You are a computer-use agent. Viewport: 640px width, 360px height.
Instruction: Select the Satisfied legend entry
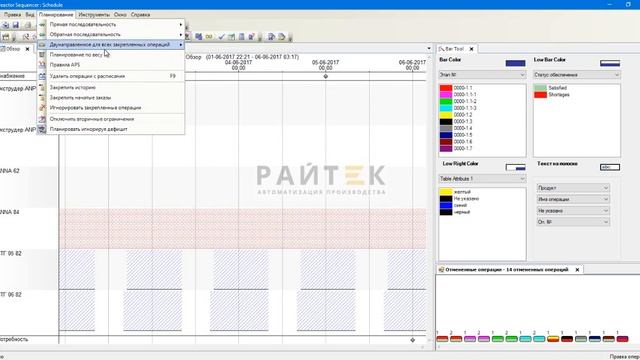551,88
